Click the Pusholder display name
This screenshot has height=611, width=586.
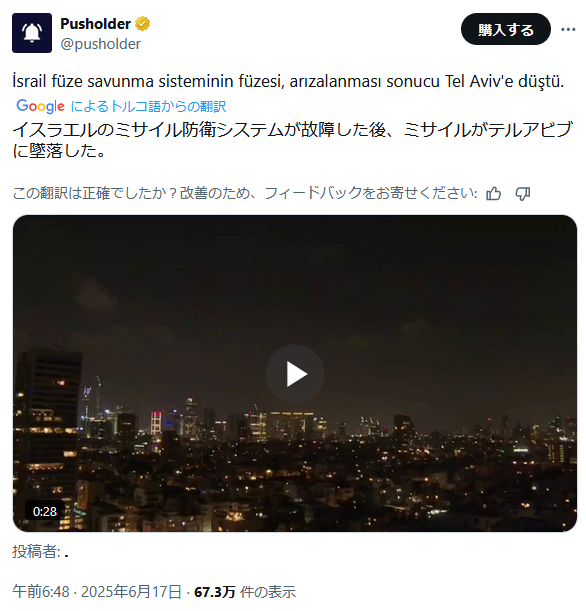click(x=95, y=24)
